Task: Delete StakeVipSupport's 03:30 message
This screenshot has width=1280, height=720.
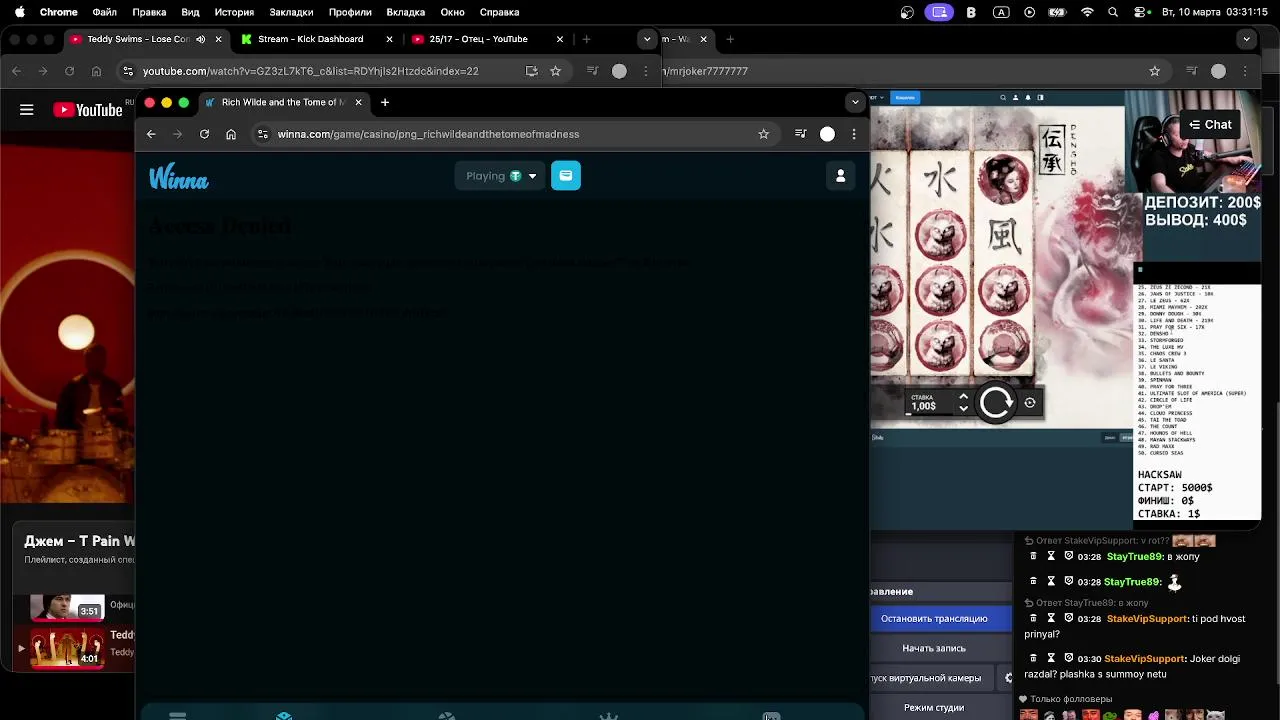Action: pos(1034,658)
